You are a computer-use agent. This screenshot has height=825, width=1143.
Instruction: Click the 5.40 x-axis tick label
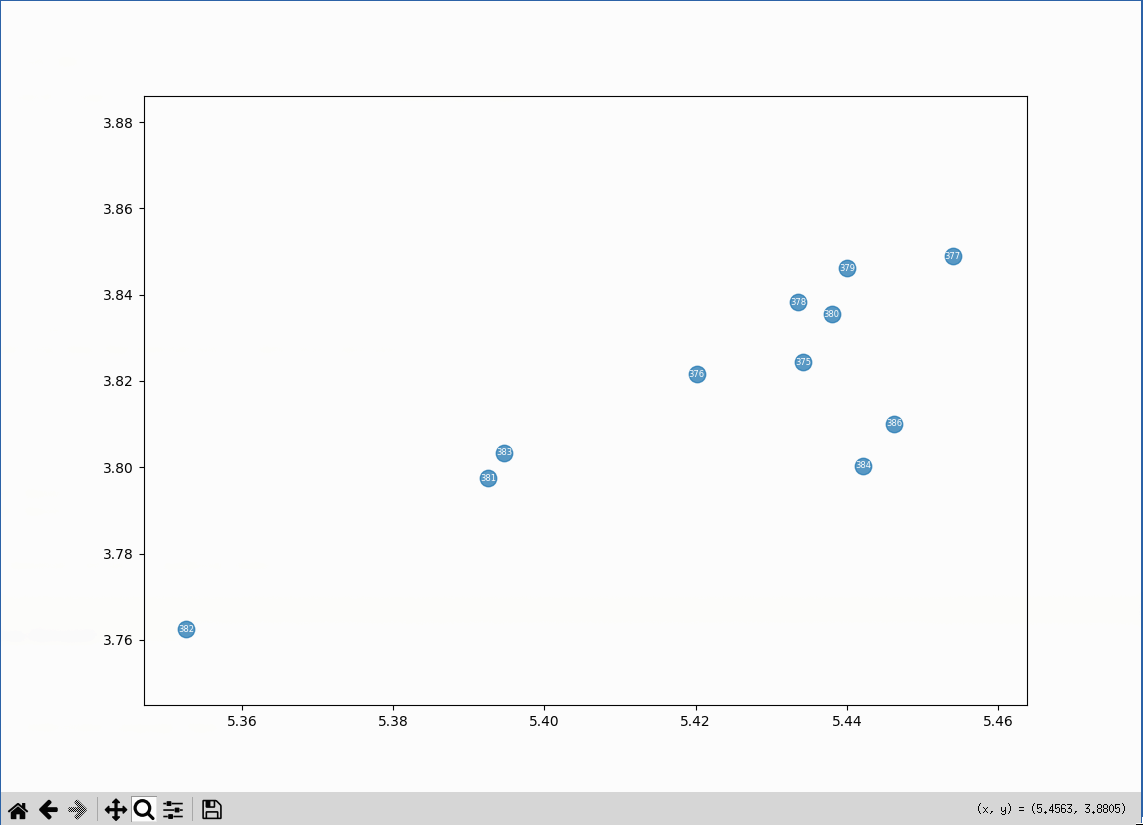pos(544,721)
